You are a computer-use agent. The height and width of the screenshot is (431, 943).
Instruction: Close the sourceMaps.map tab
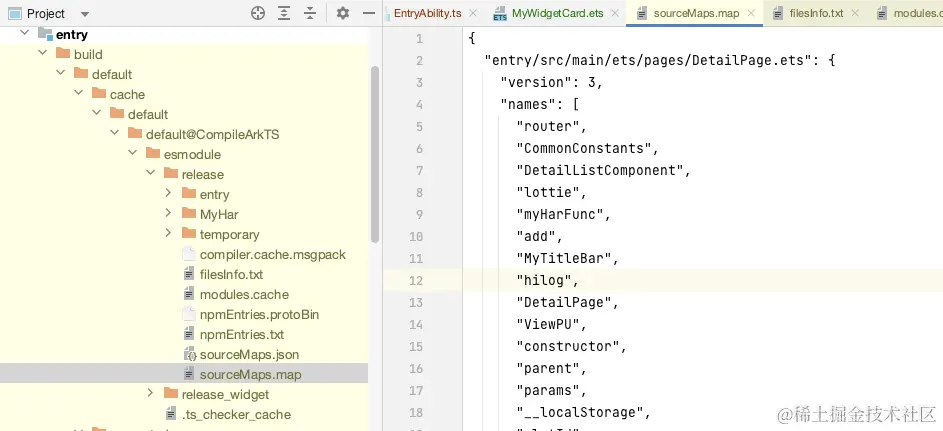point(751,13)
